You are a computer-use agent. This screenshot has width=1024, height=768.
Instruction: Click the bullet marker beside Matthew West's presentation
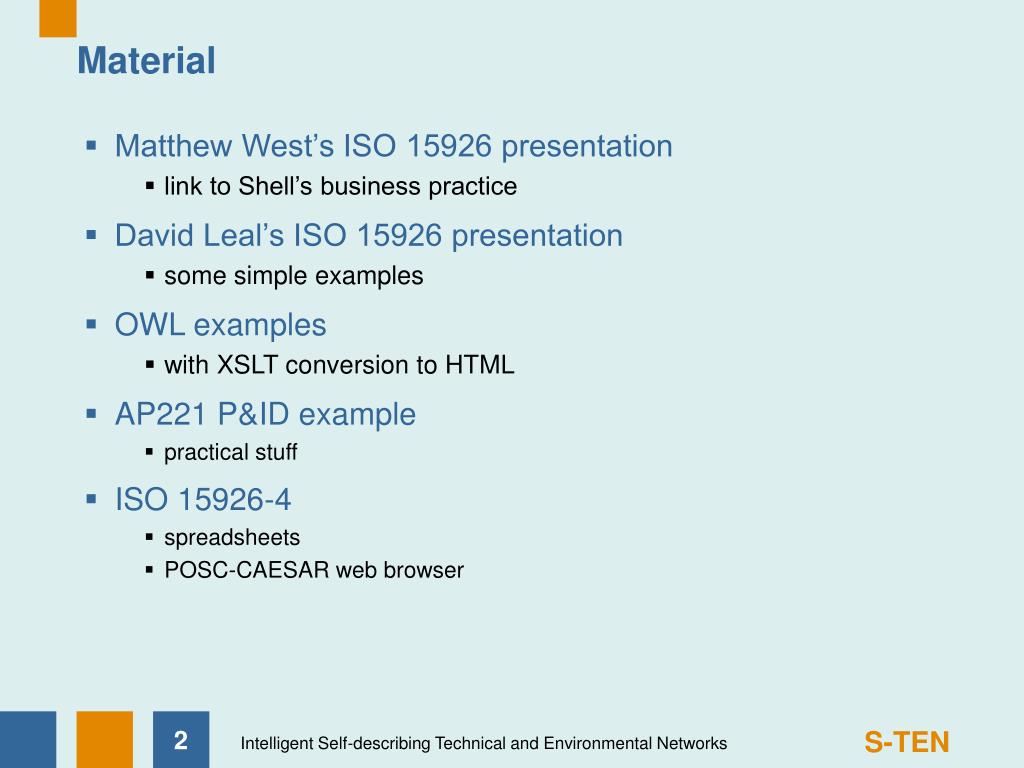click(91, 145)
